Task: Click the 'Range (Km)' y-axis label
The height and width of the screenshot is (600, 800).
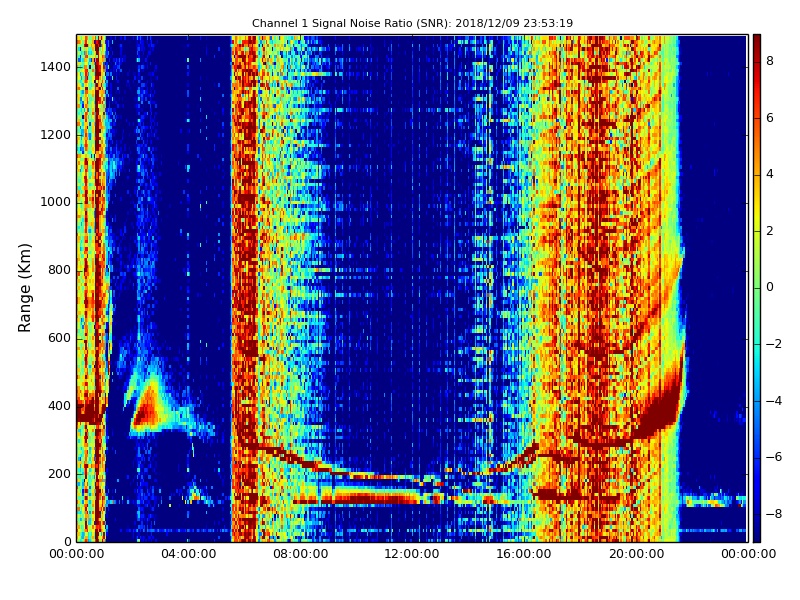Action: click(24, 288)
